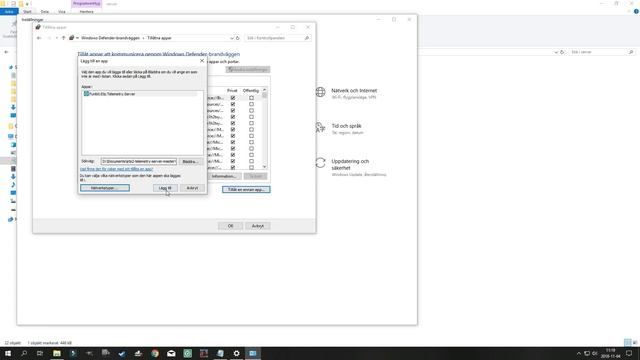Screen dimensions: 640x360
Task: Click the allowed apps list scroll-down arrow
Action: click(264, 167)
